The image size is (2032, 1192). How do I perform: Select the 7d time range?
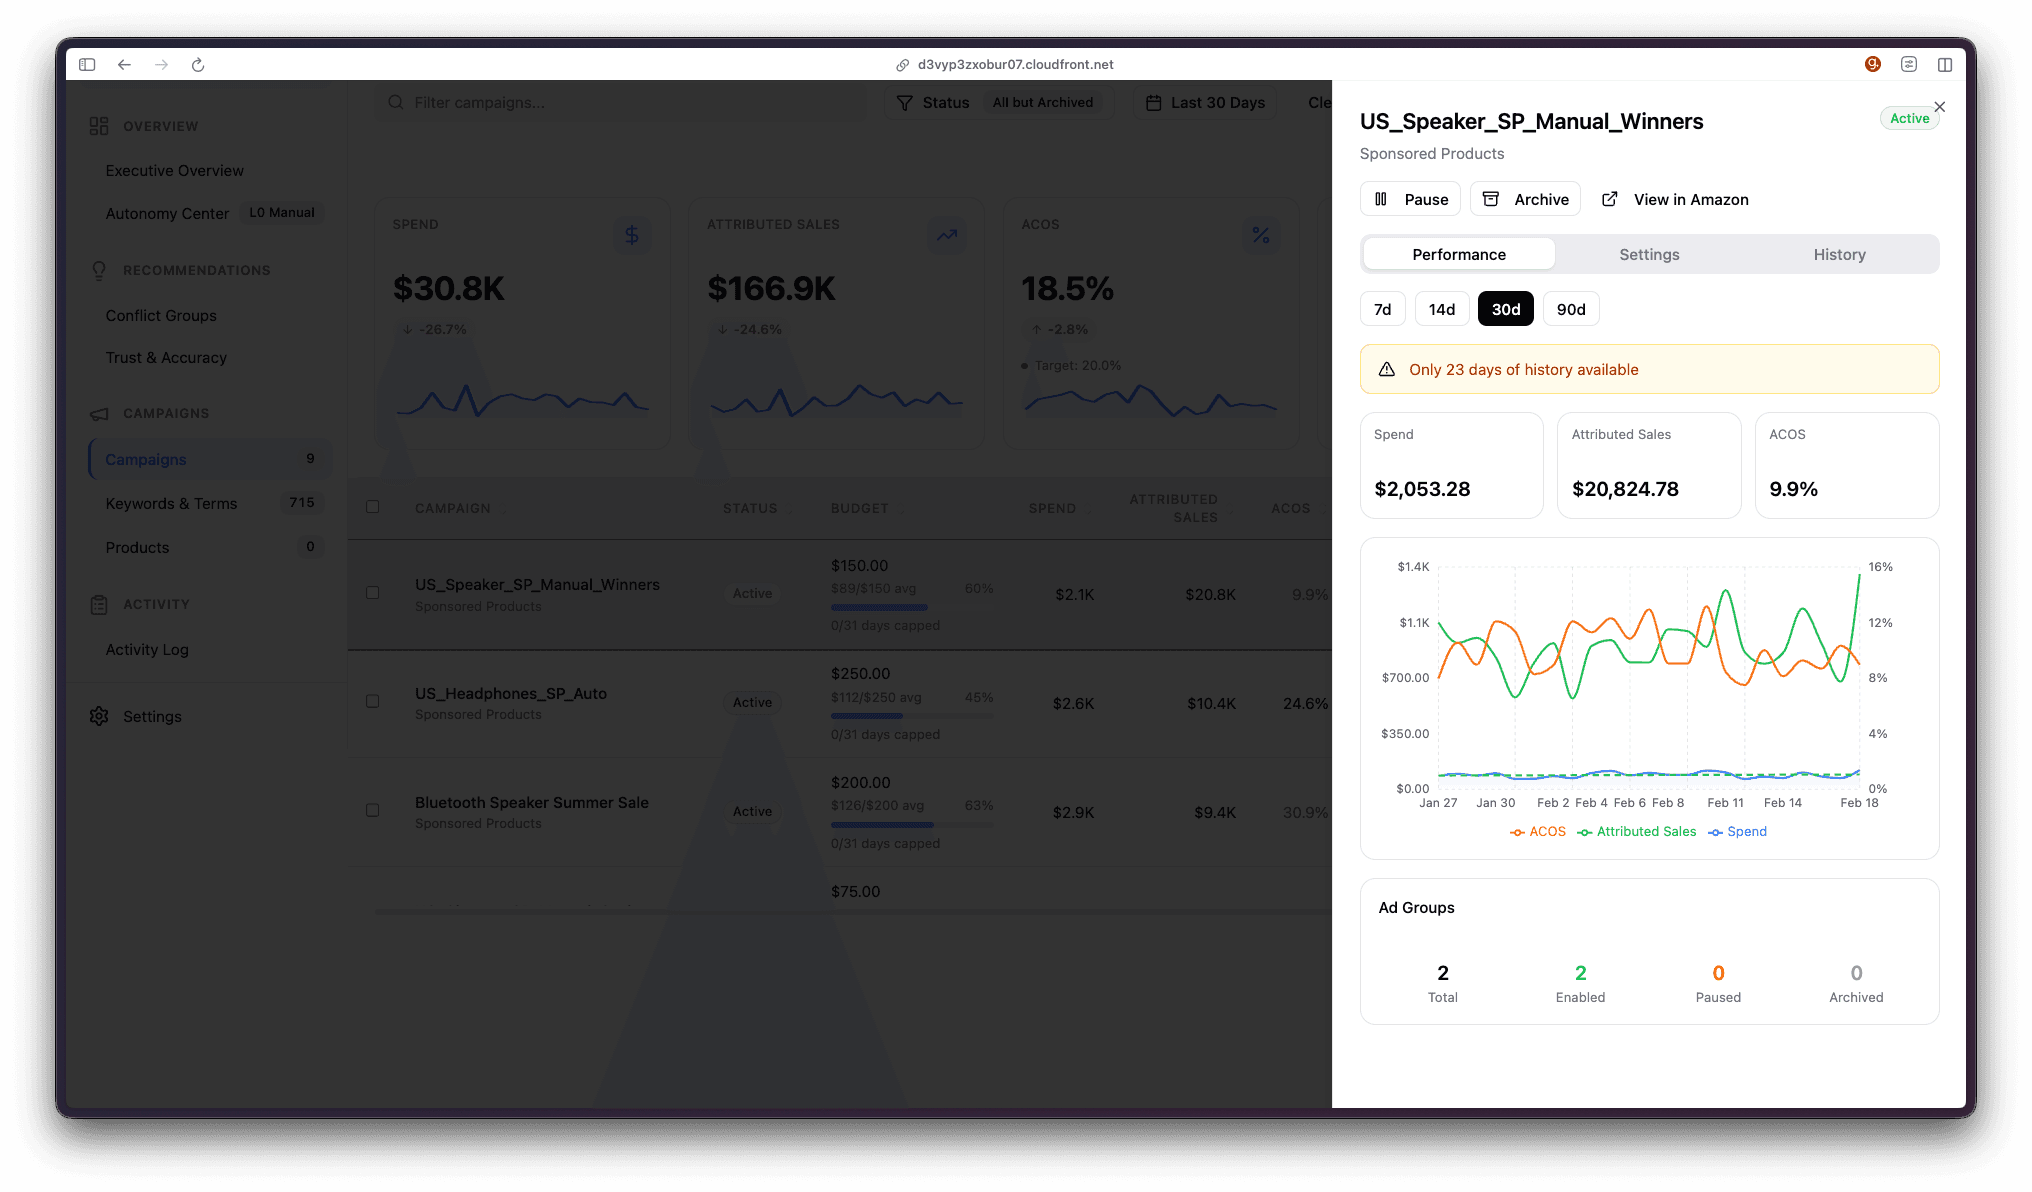click(x=1382, y=309)
